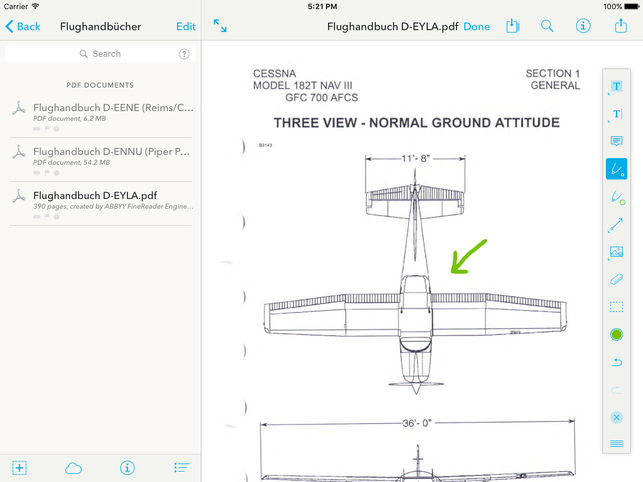Screen dimensions: 643x482
Task: Tap the Wi-Fi indicator in the status bar
Action: (36, 6)
